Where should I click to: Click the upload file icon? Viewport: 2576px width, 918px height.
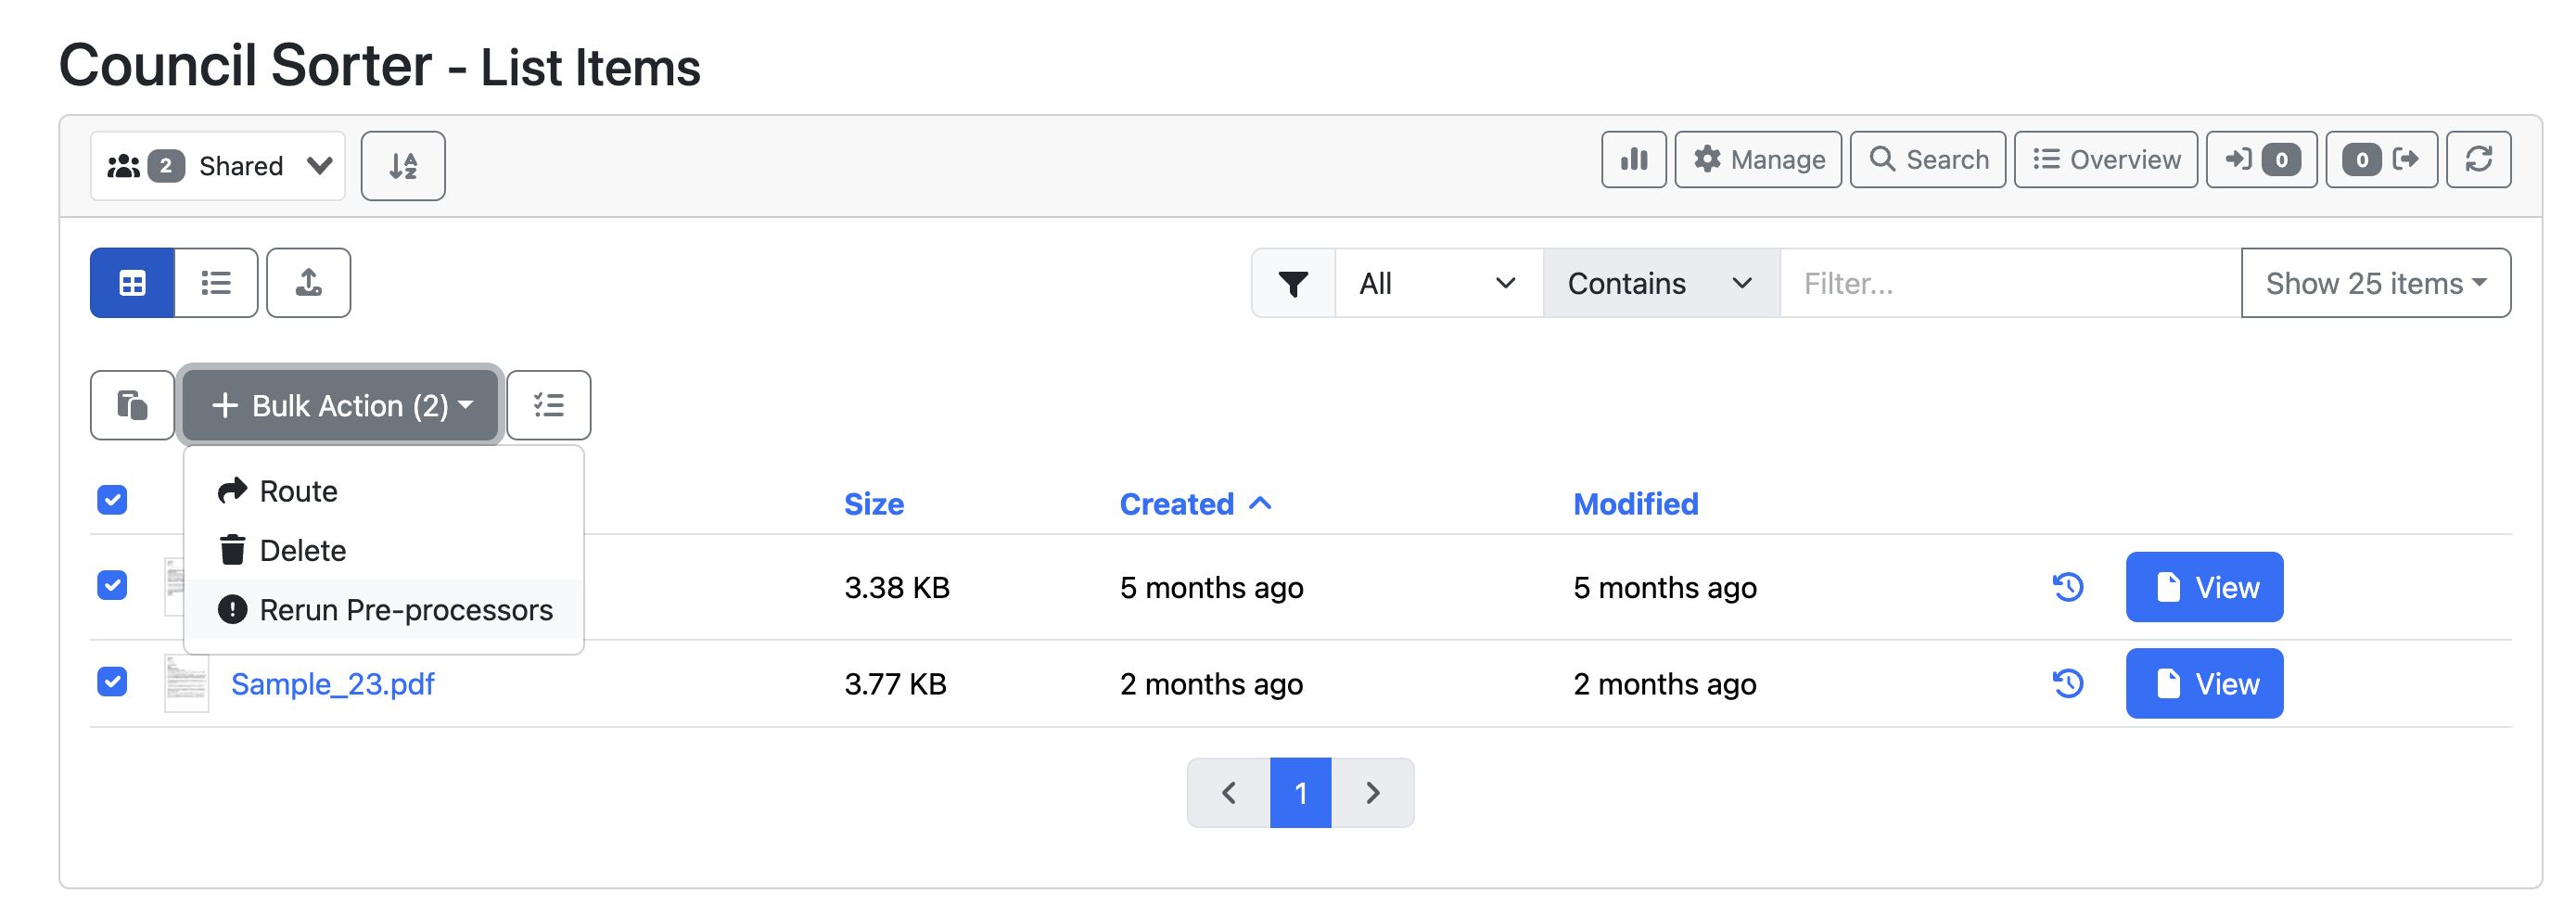(309, 283)
